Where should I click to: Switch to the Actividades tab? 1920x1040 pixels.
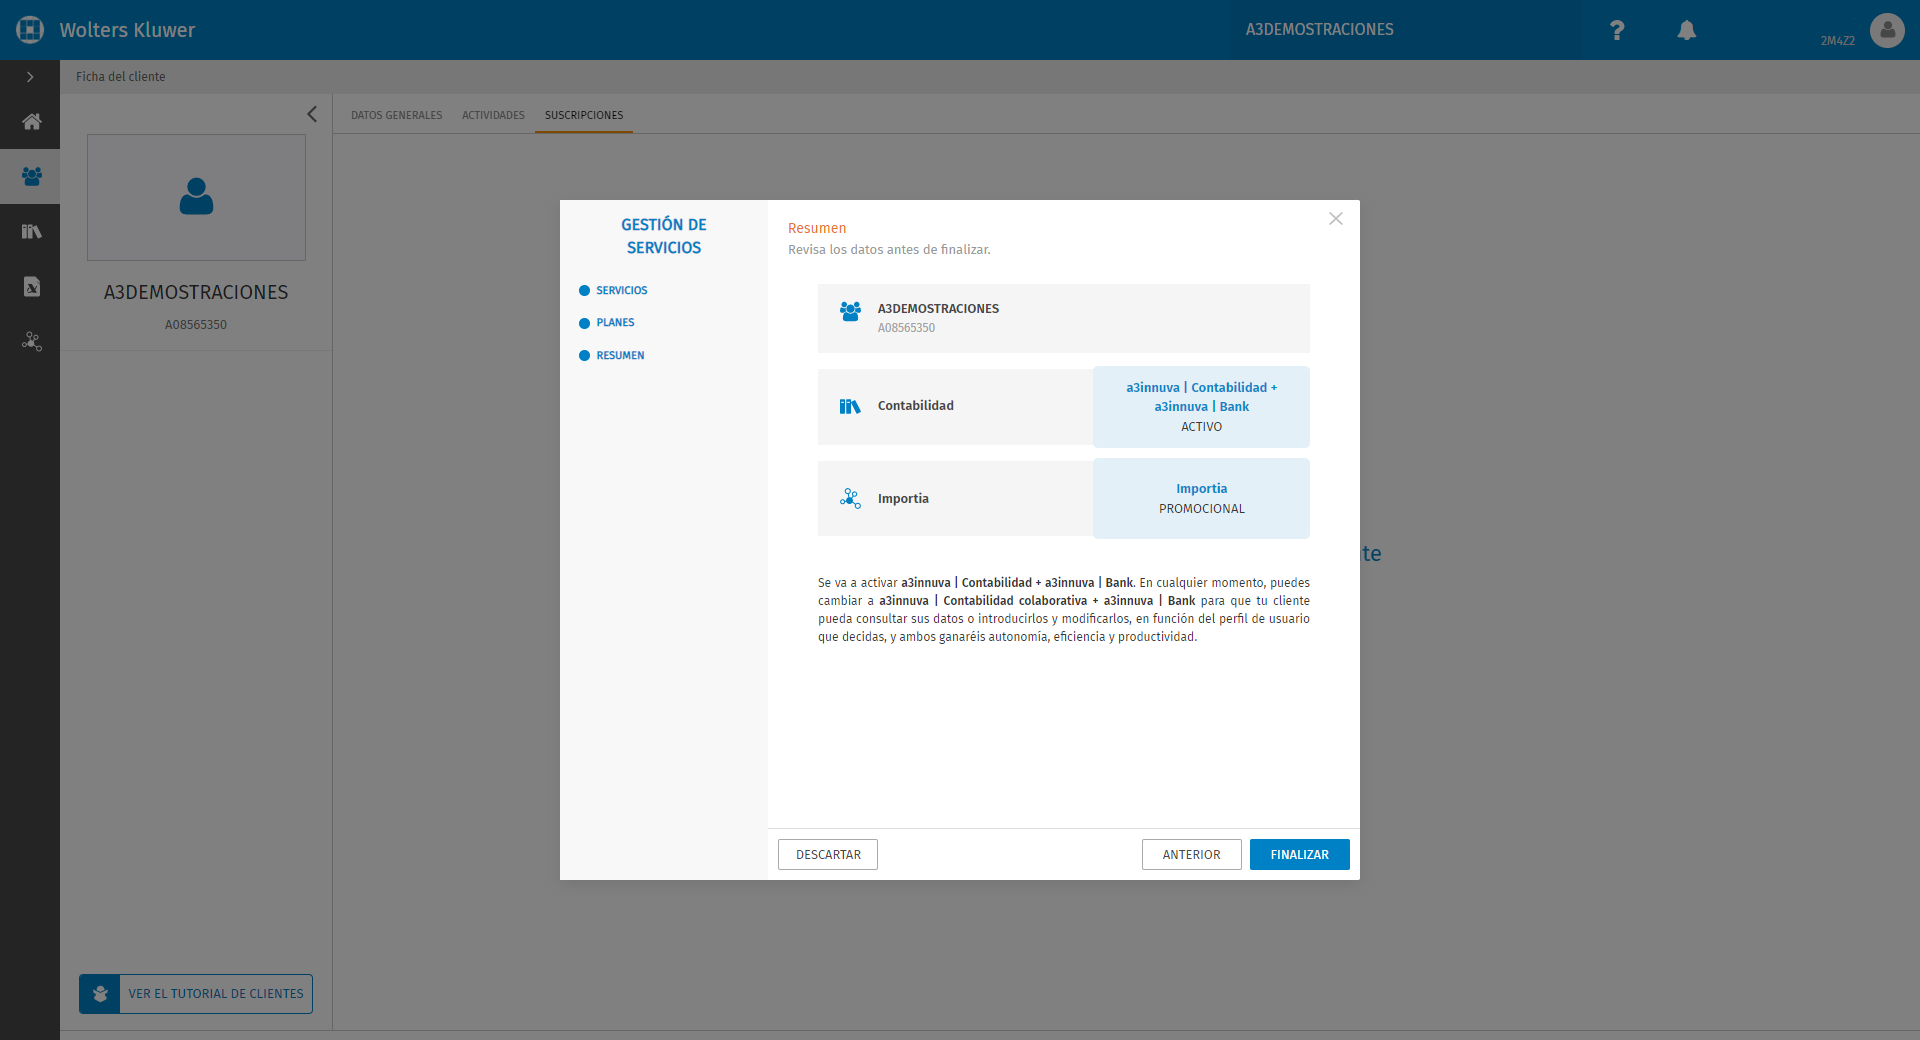coord(493,115)
